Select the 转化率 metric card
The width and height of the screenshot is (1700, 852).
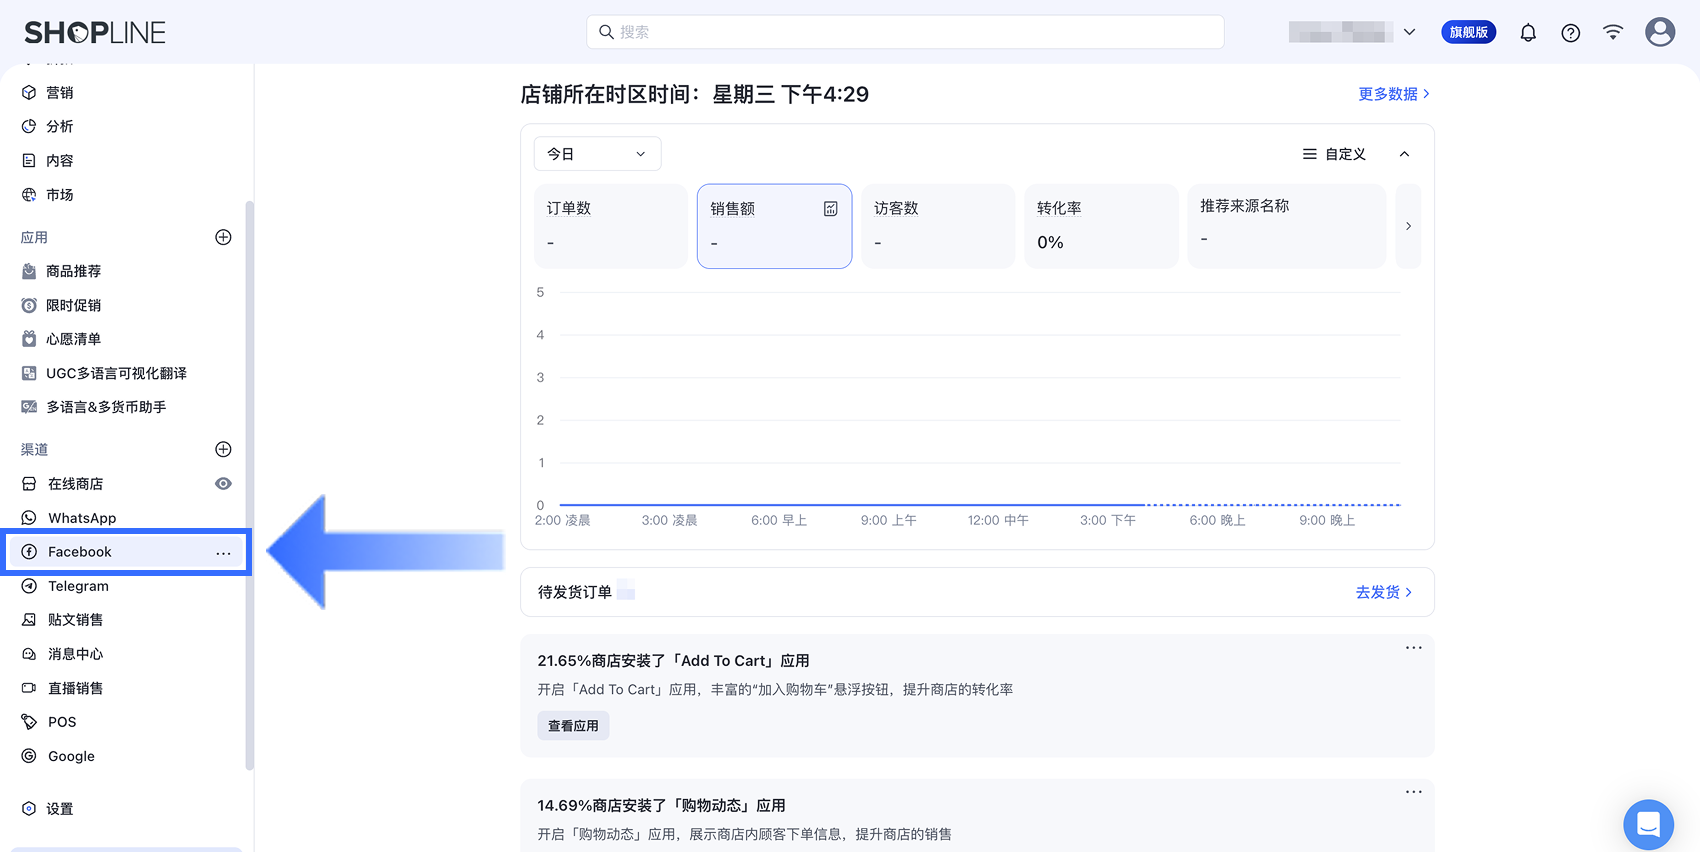point(1101,226)
